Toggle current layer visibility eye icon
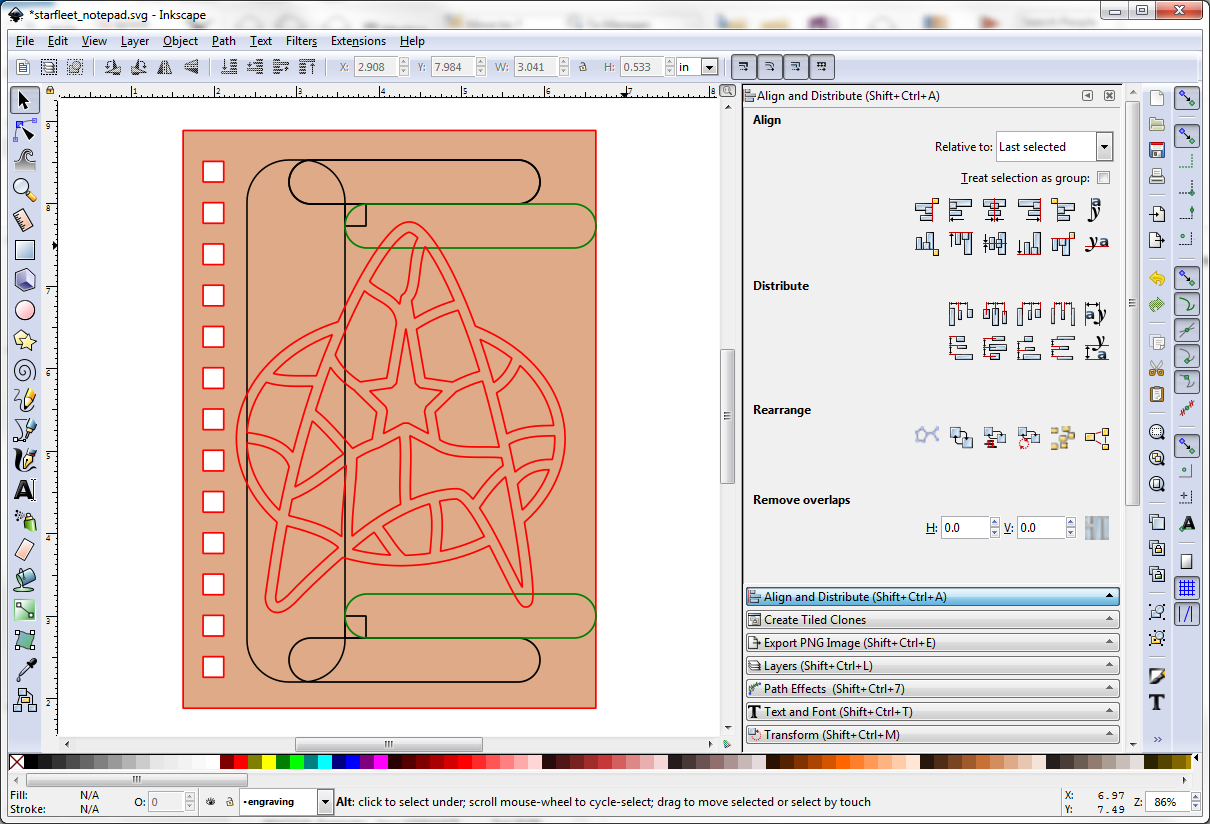 211,802
